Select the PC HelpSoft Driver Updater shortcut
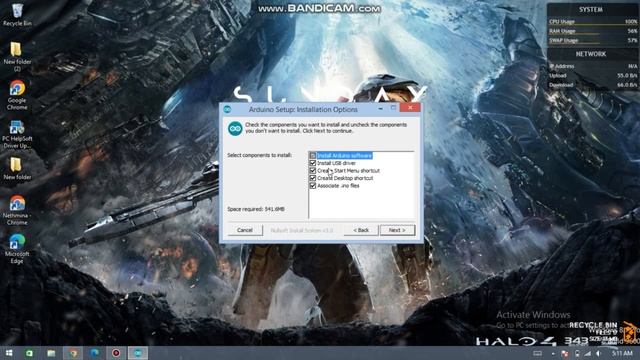The width and height of the screenshot is (640, 360). click(x=17, y=134)
